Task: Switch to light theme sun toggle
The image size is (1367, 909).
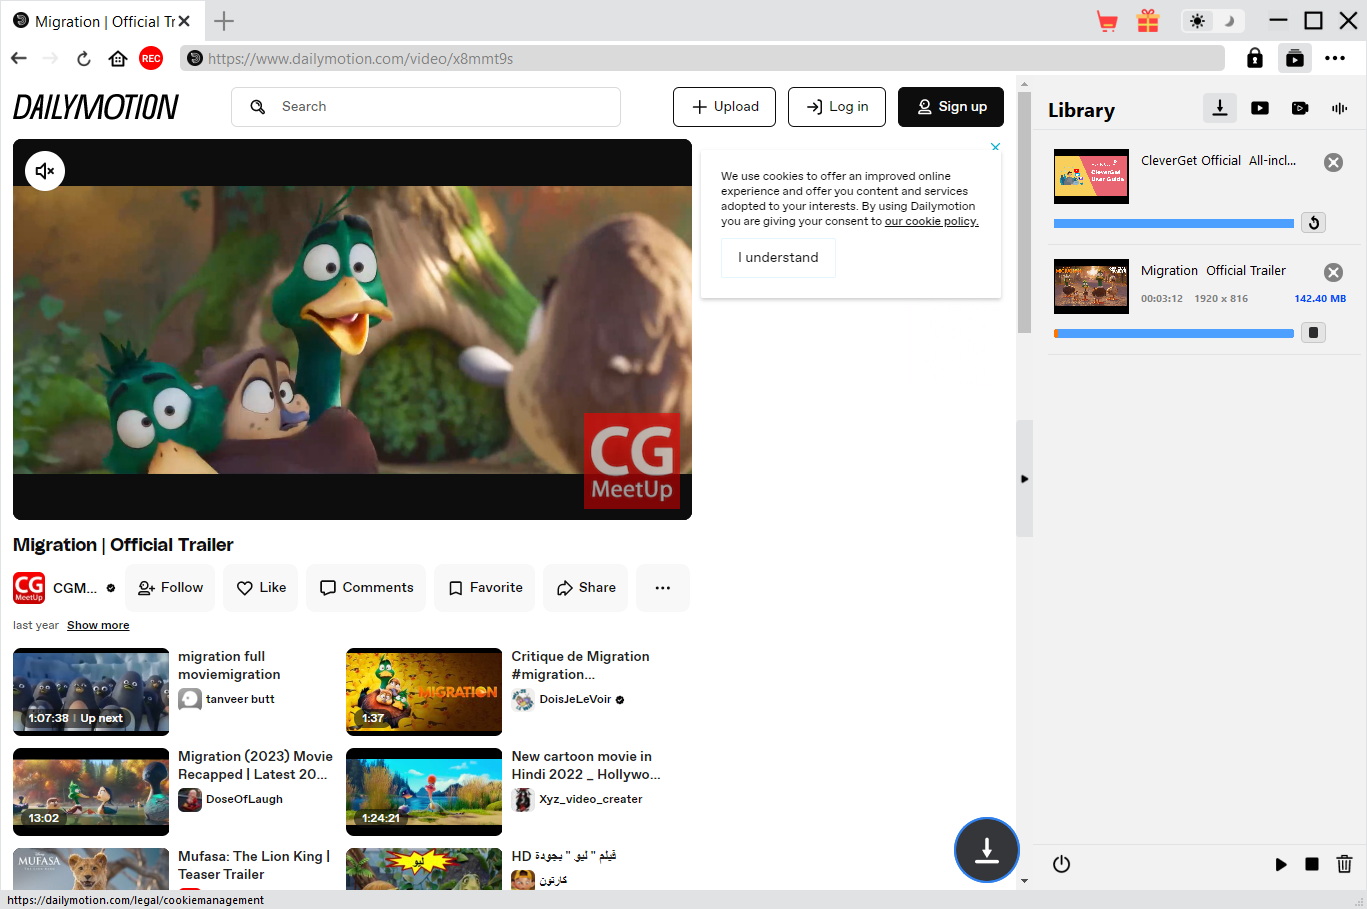Action: click(1198, 21)
